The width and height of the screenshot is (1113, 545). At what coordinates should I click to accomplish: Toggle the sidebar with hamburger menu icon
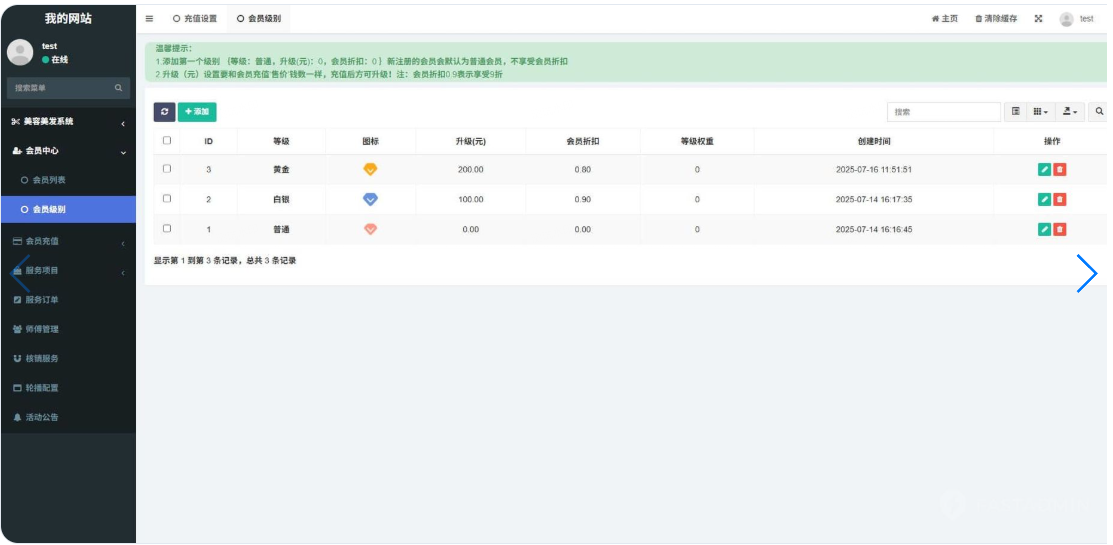(x=150, y=19)
